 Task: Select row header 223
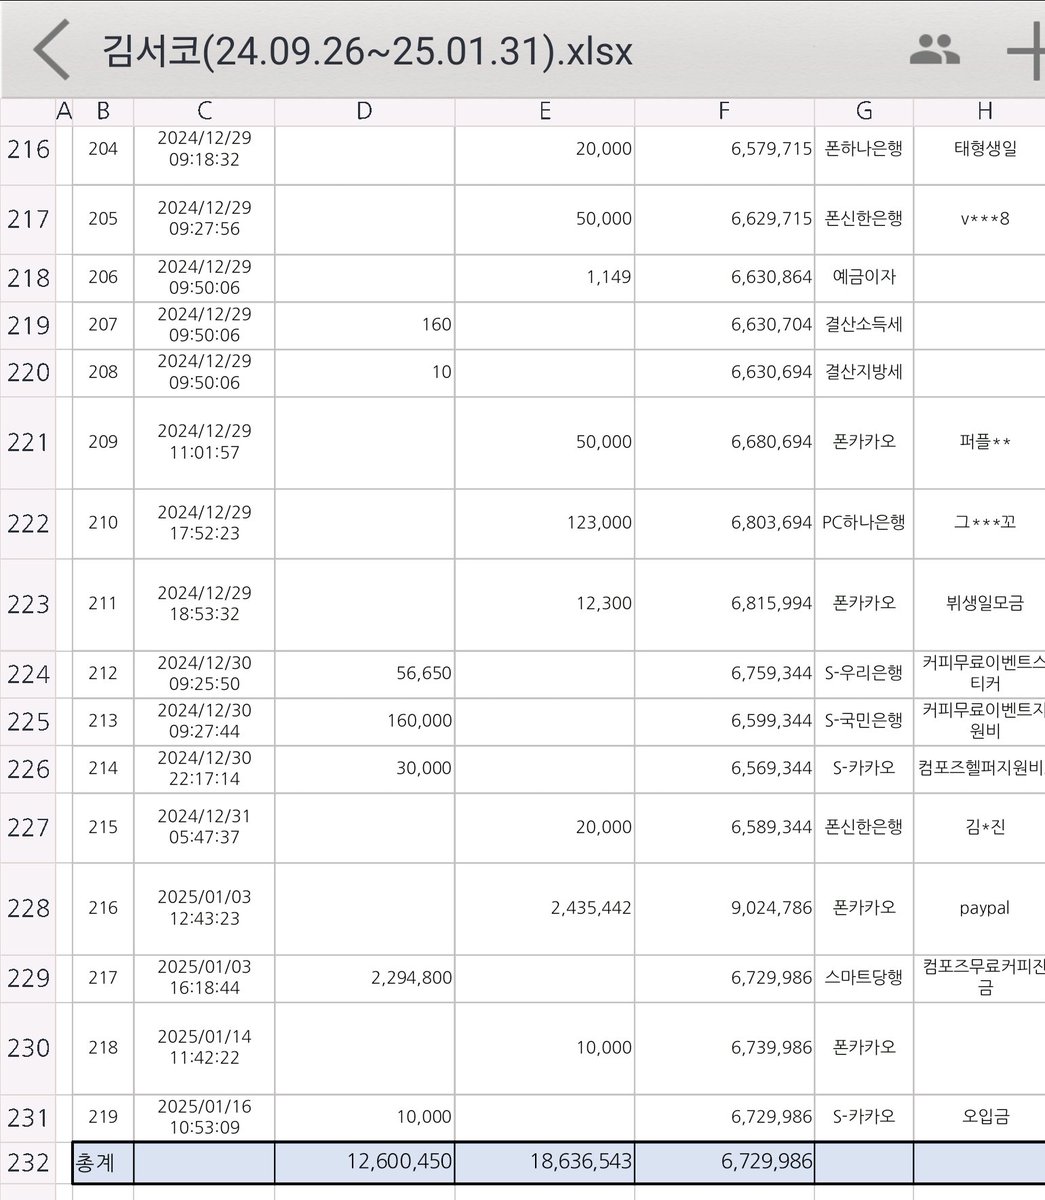pyautogui.click(x=28, y=604)
